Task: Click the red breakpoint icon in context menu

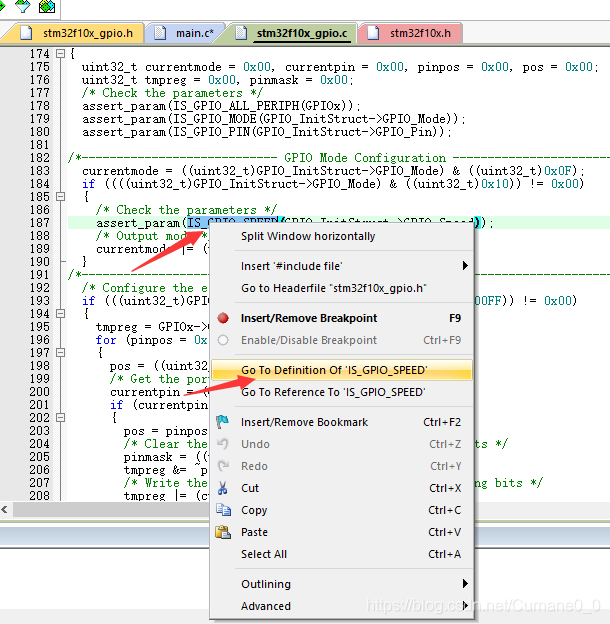Action: [223, 318]
